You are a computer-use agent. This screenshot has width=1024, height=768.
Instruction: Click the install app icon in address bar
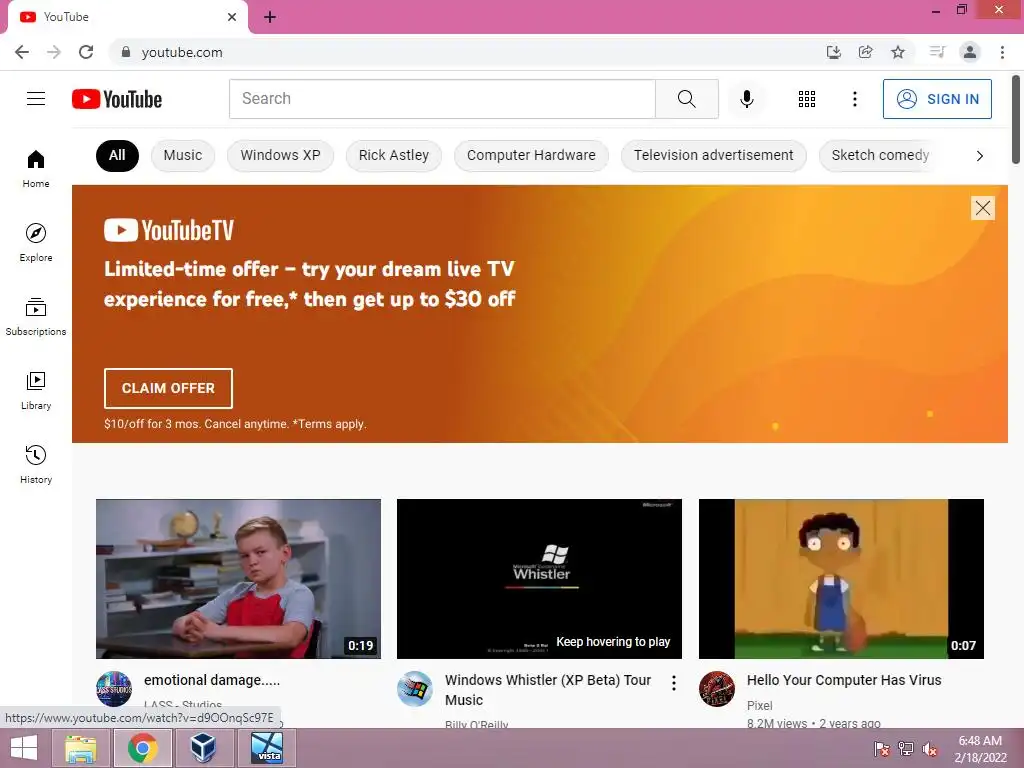[833, 52]
